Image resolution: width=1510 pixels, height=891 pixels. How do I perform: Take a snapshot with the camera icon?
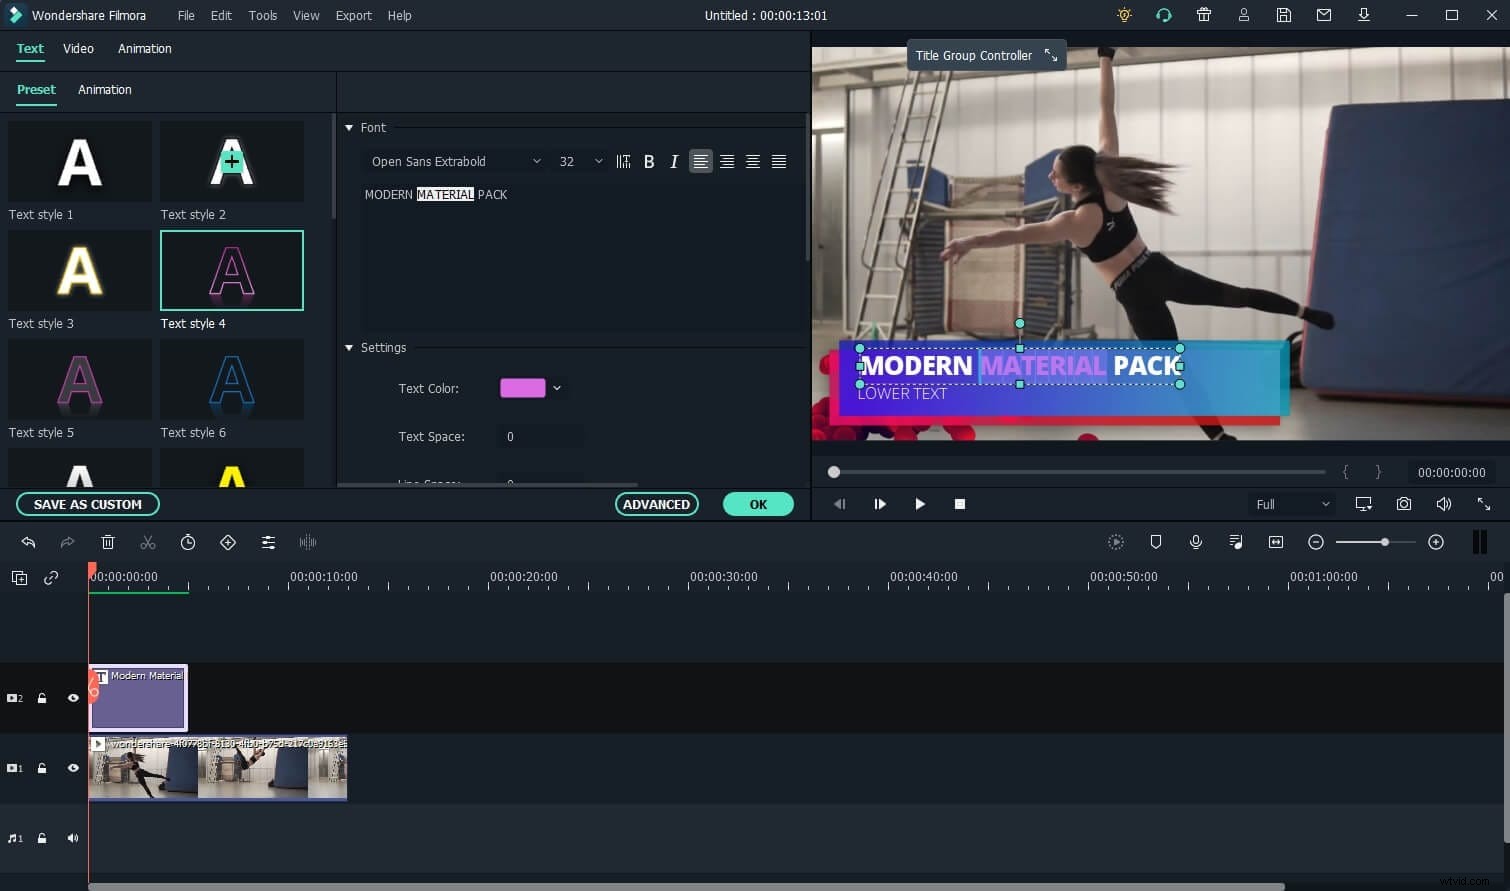(x=1404, y=504)
